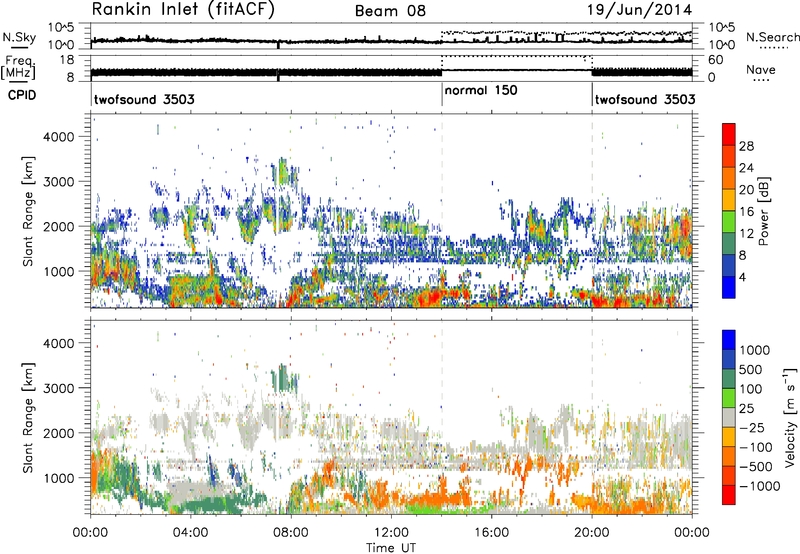Click the '04:00' time tick label
800x554 pixels.
(x=190, y=533)
